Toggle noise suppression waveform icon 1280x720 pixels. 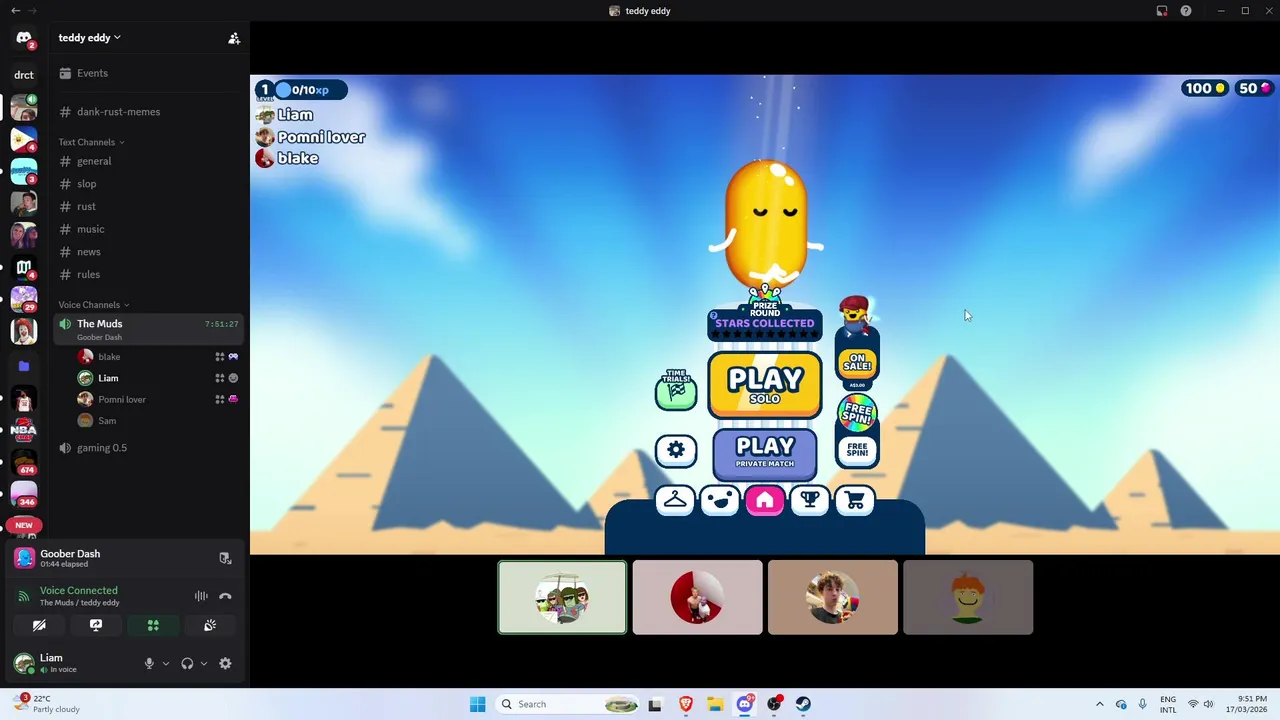(x=201, y=596)
